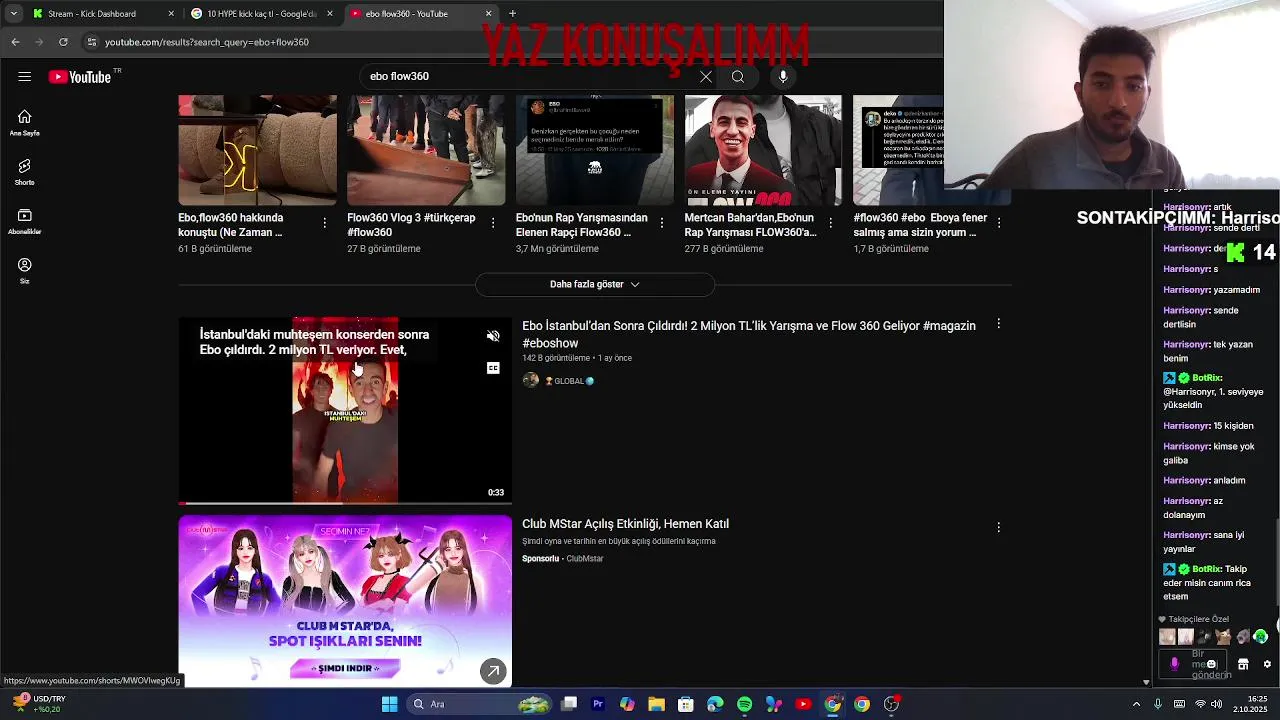
Task: Open File Explorer from the taskbar
Action: [x=656, y=704]
